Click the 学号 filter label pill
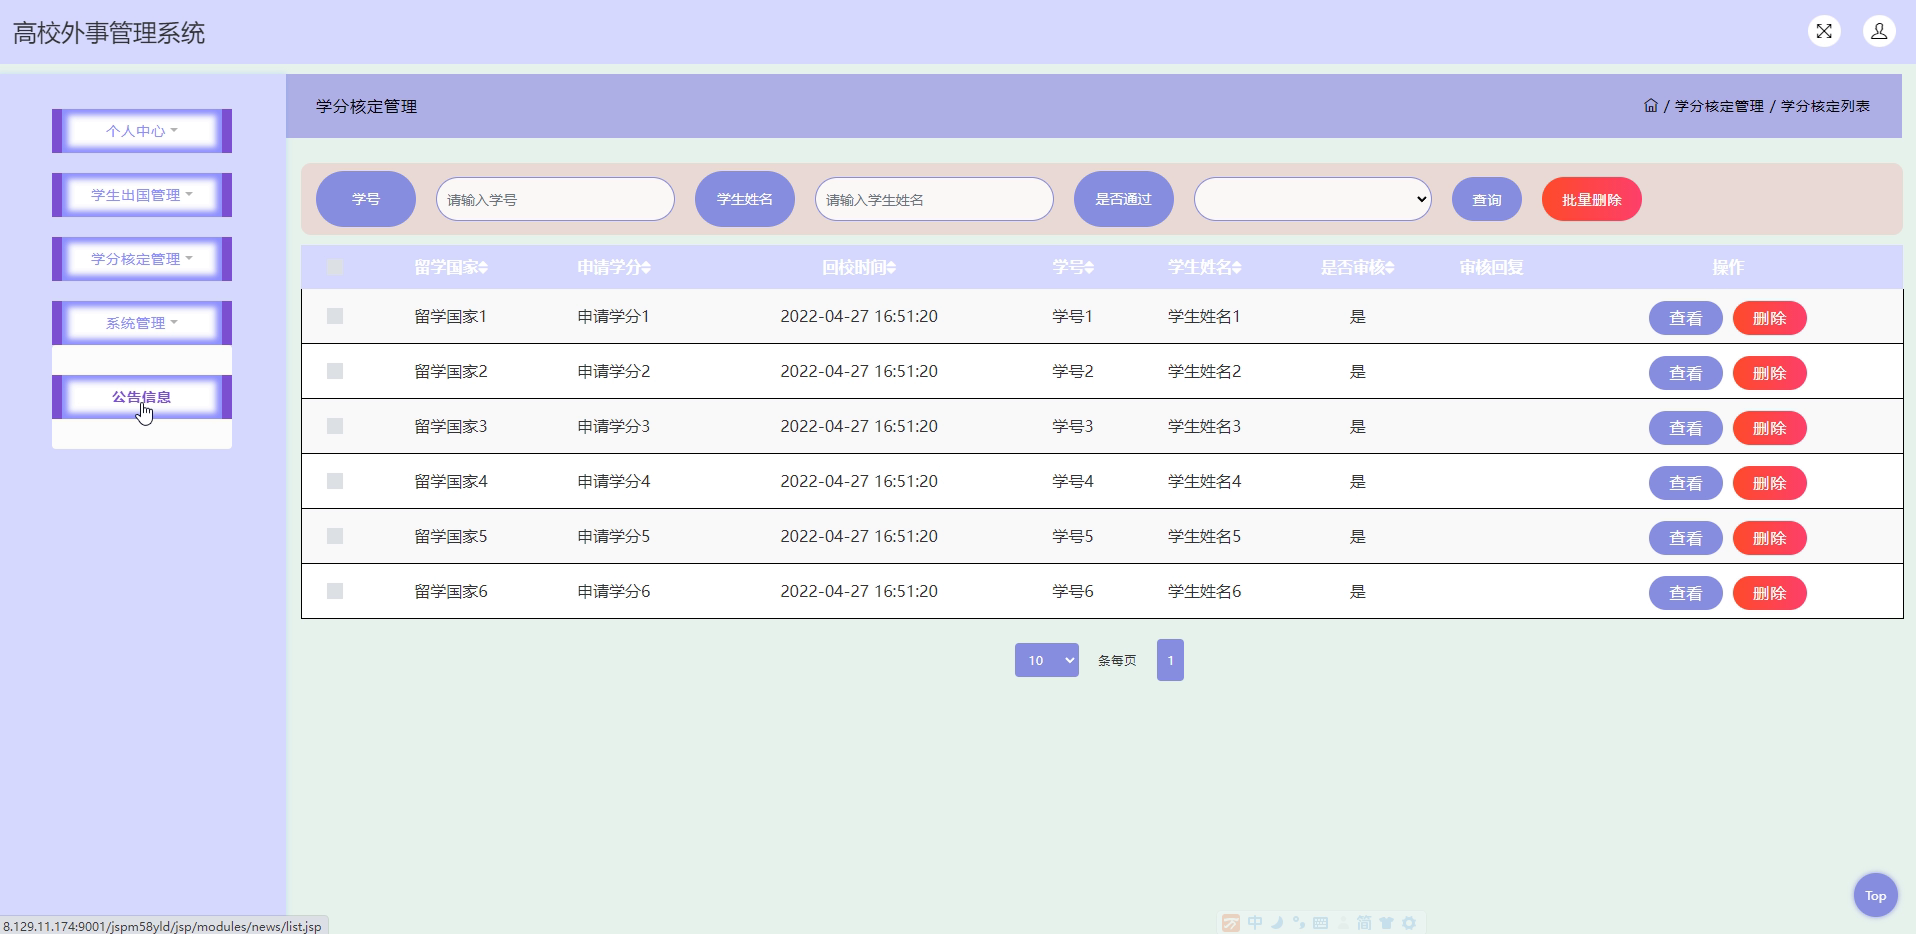The width and height of the screenshot is (1916, 934). [366, 199]
